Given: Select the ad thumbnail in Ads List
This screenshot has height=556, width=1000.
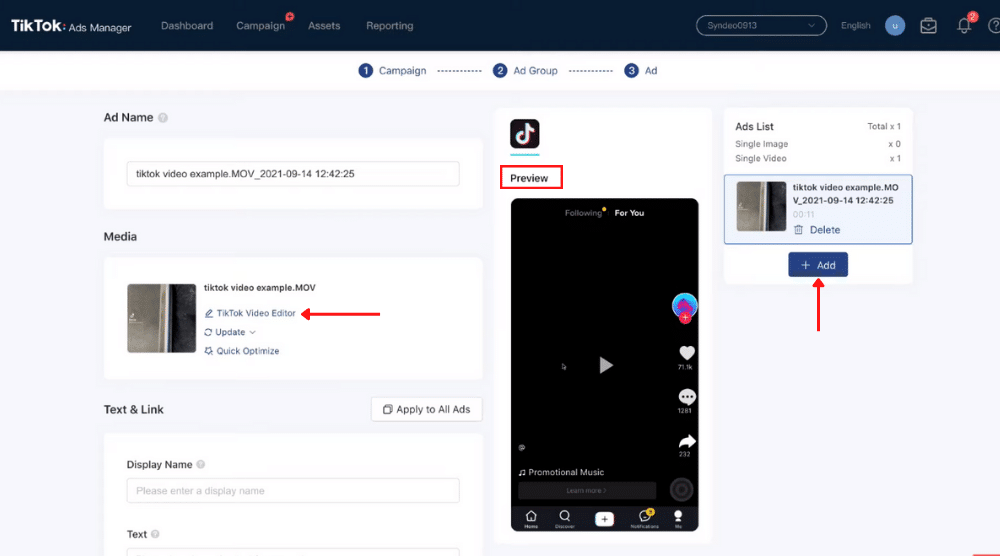Looking at the screenshot, I should coord(761,206).
